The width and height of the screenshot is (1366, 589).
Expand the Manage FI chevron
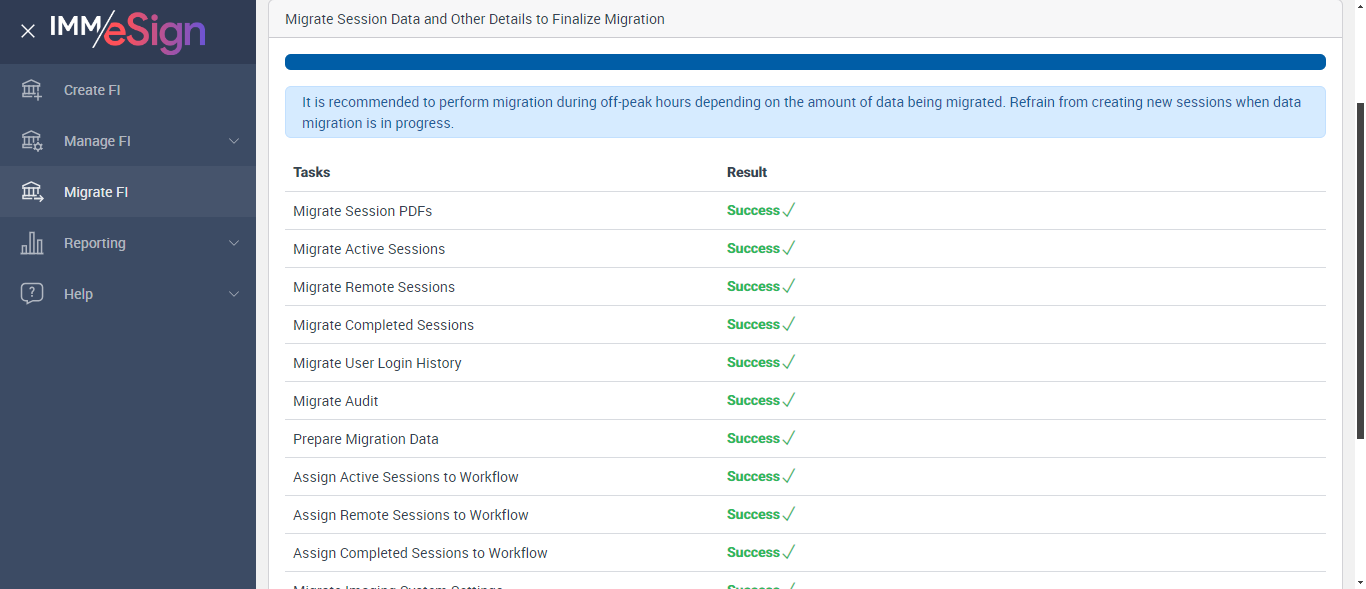click(234, 141)
